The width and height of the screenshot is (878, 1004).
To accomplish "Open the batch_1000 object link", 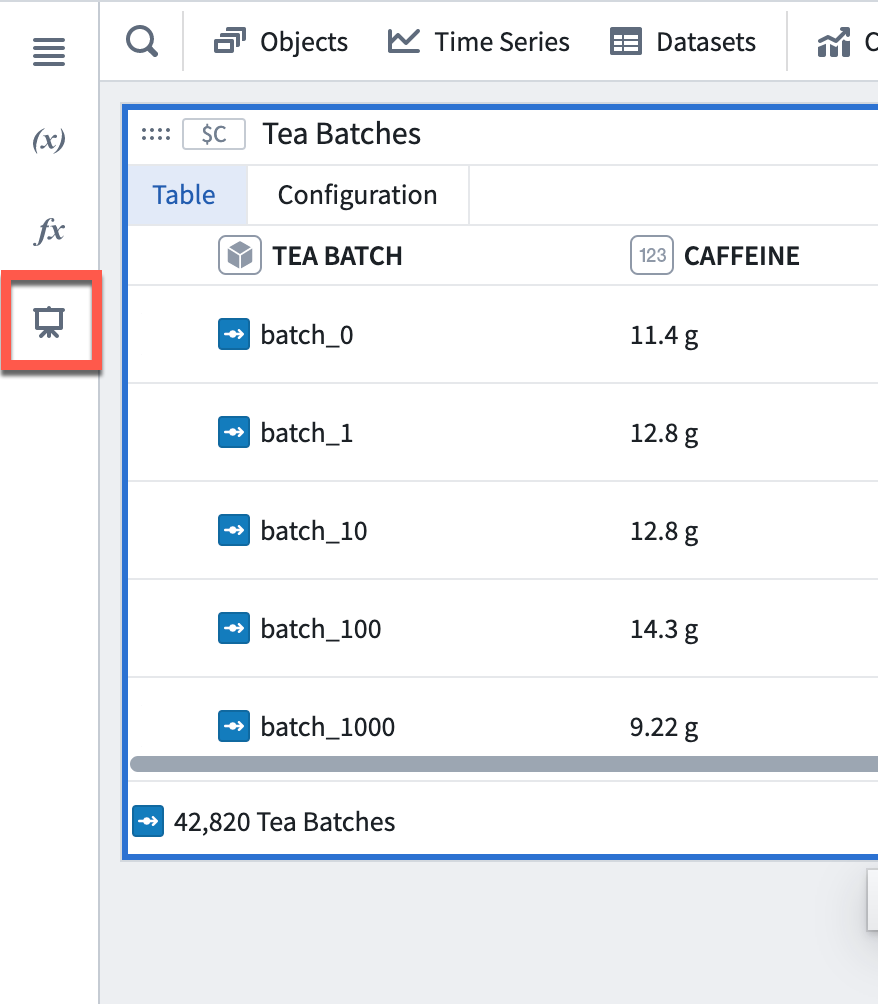I will click(x=328, y=727).
